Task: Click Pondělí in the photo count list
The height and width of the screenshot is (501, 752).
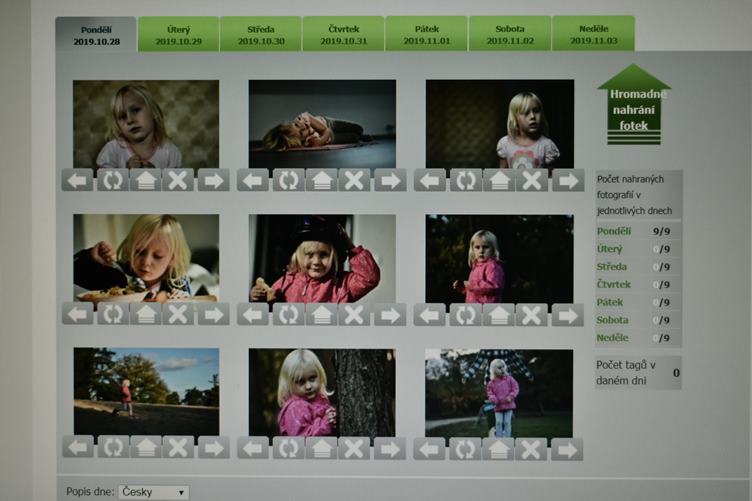Action: coord(614,231)
